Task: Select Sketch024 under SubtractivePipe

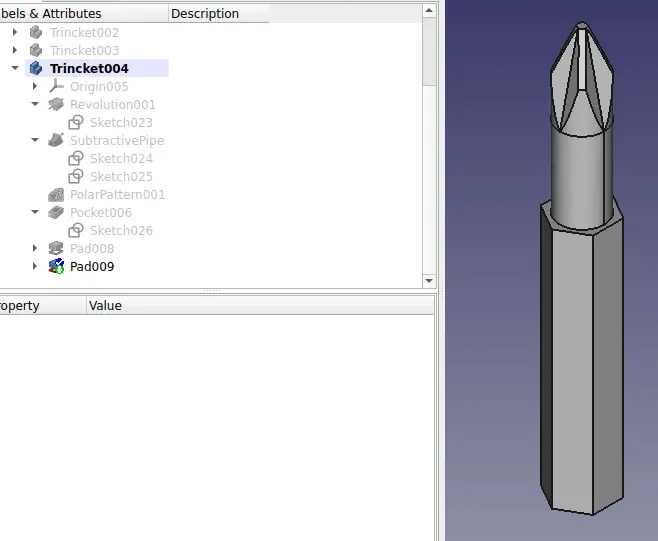Action: tap(121, 159)
